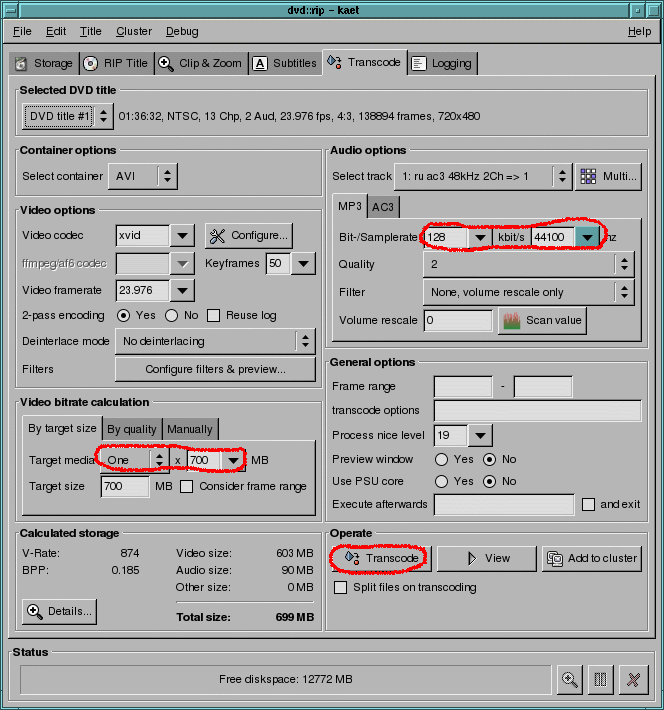Open the audio Filter selector

pos(528,293)
